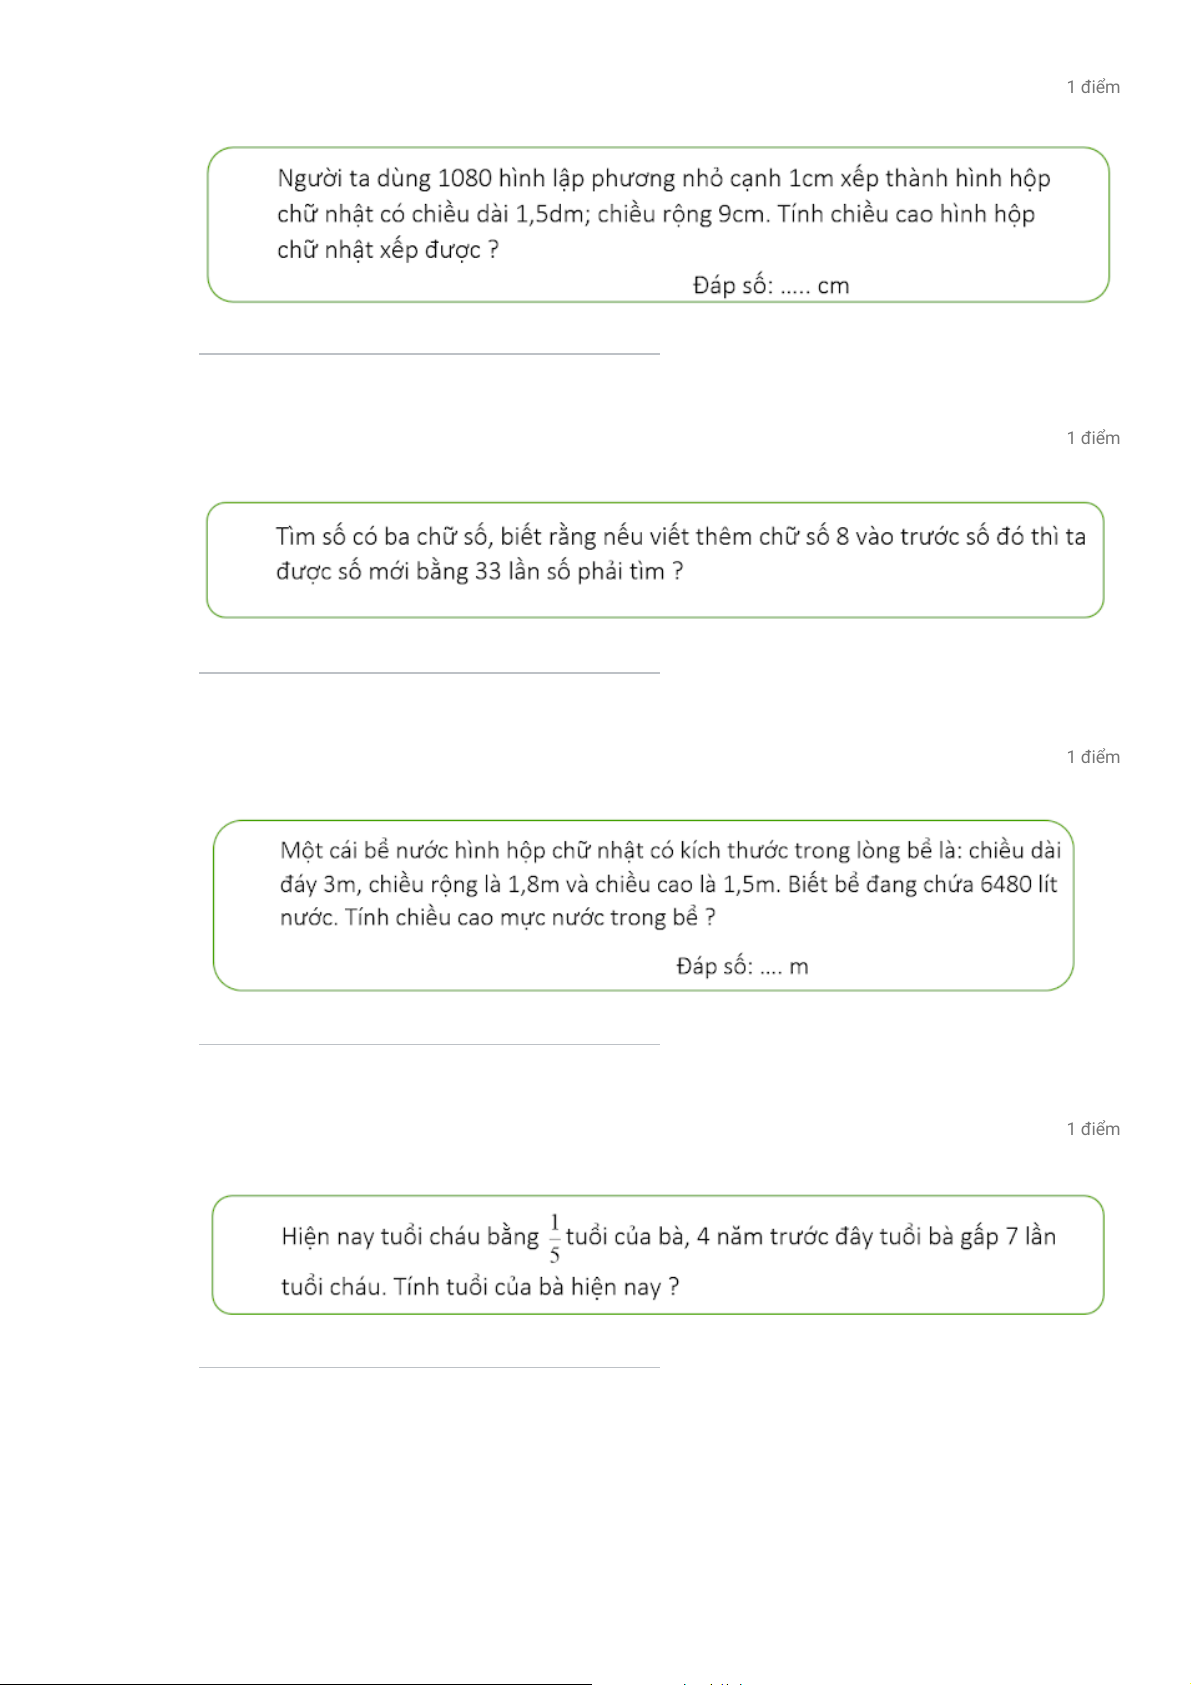Select the box starting 'Một cái bể nước'

(643, 906)
